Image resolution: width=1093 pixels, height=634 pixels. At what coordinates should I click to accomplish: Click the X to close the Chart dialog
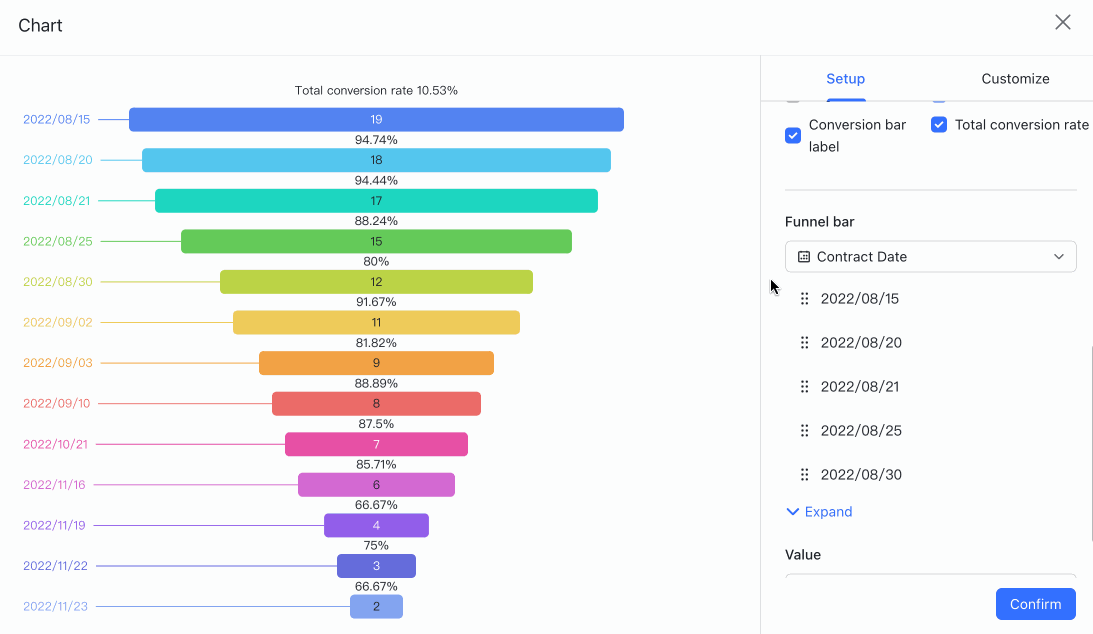coord(1063,21)
